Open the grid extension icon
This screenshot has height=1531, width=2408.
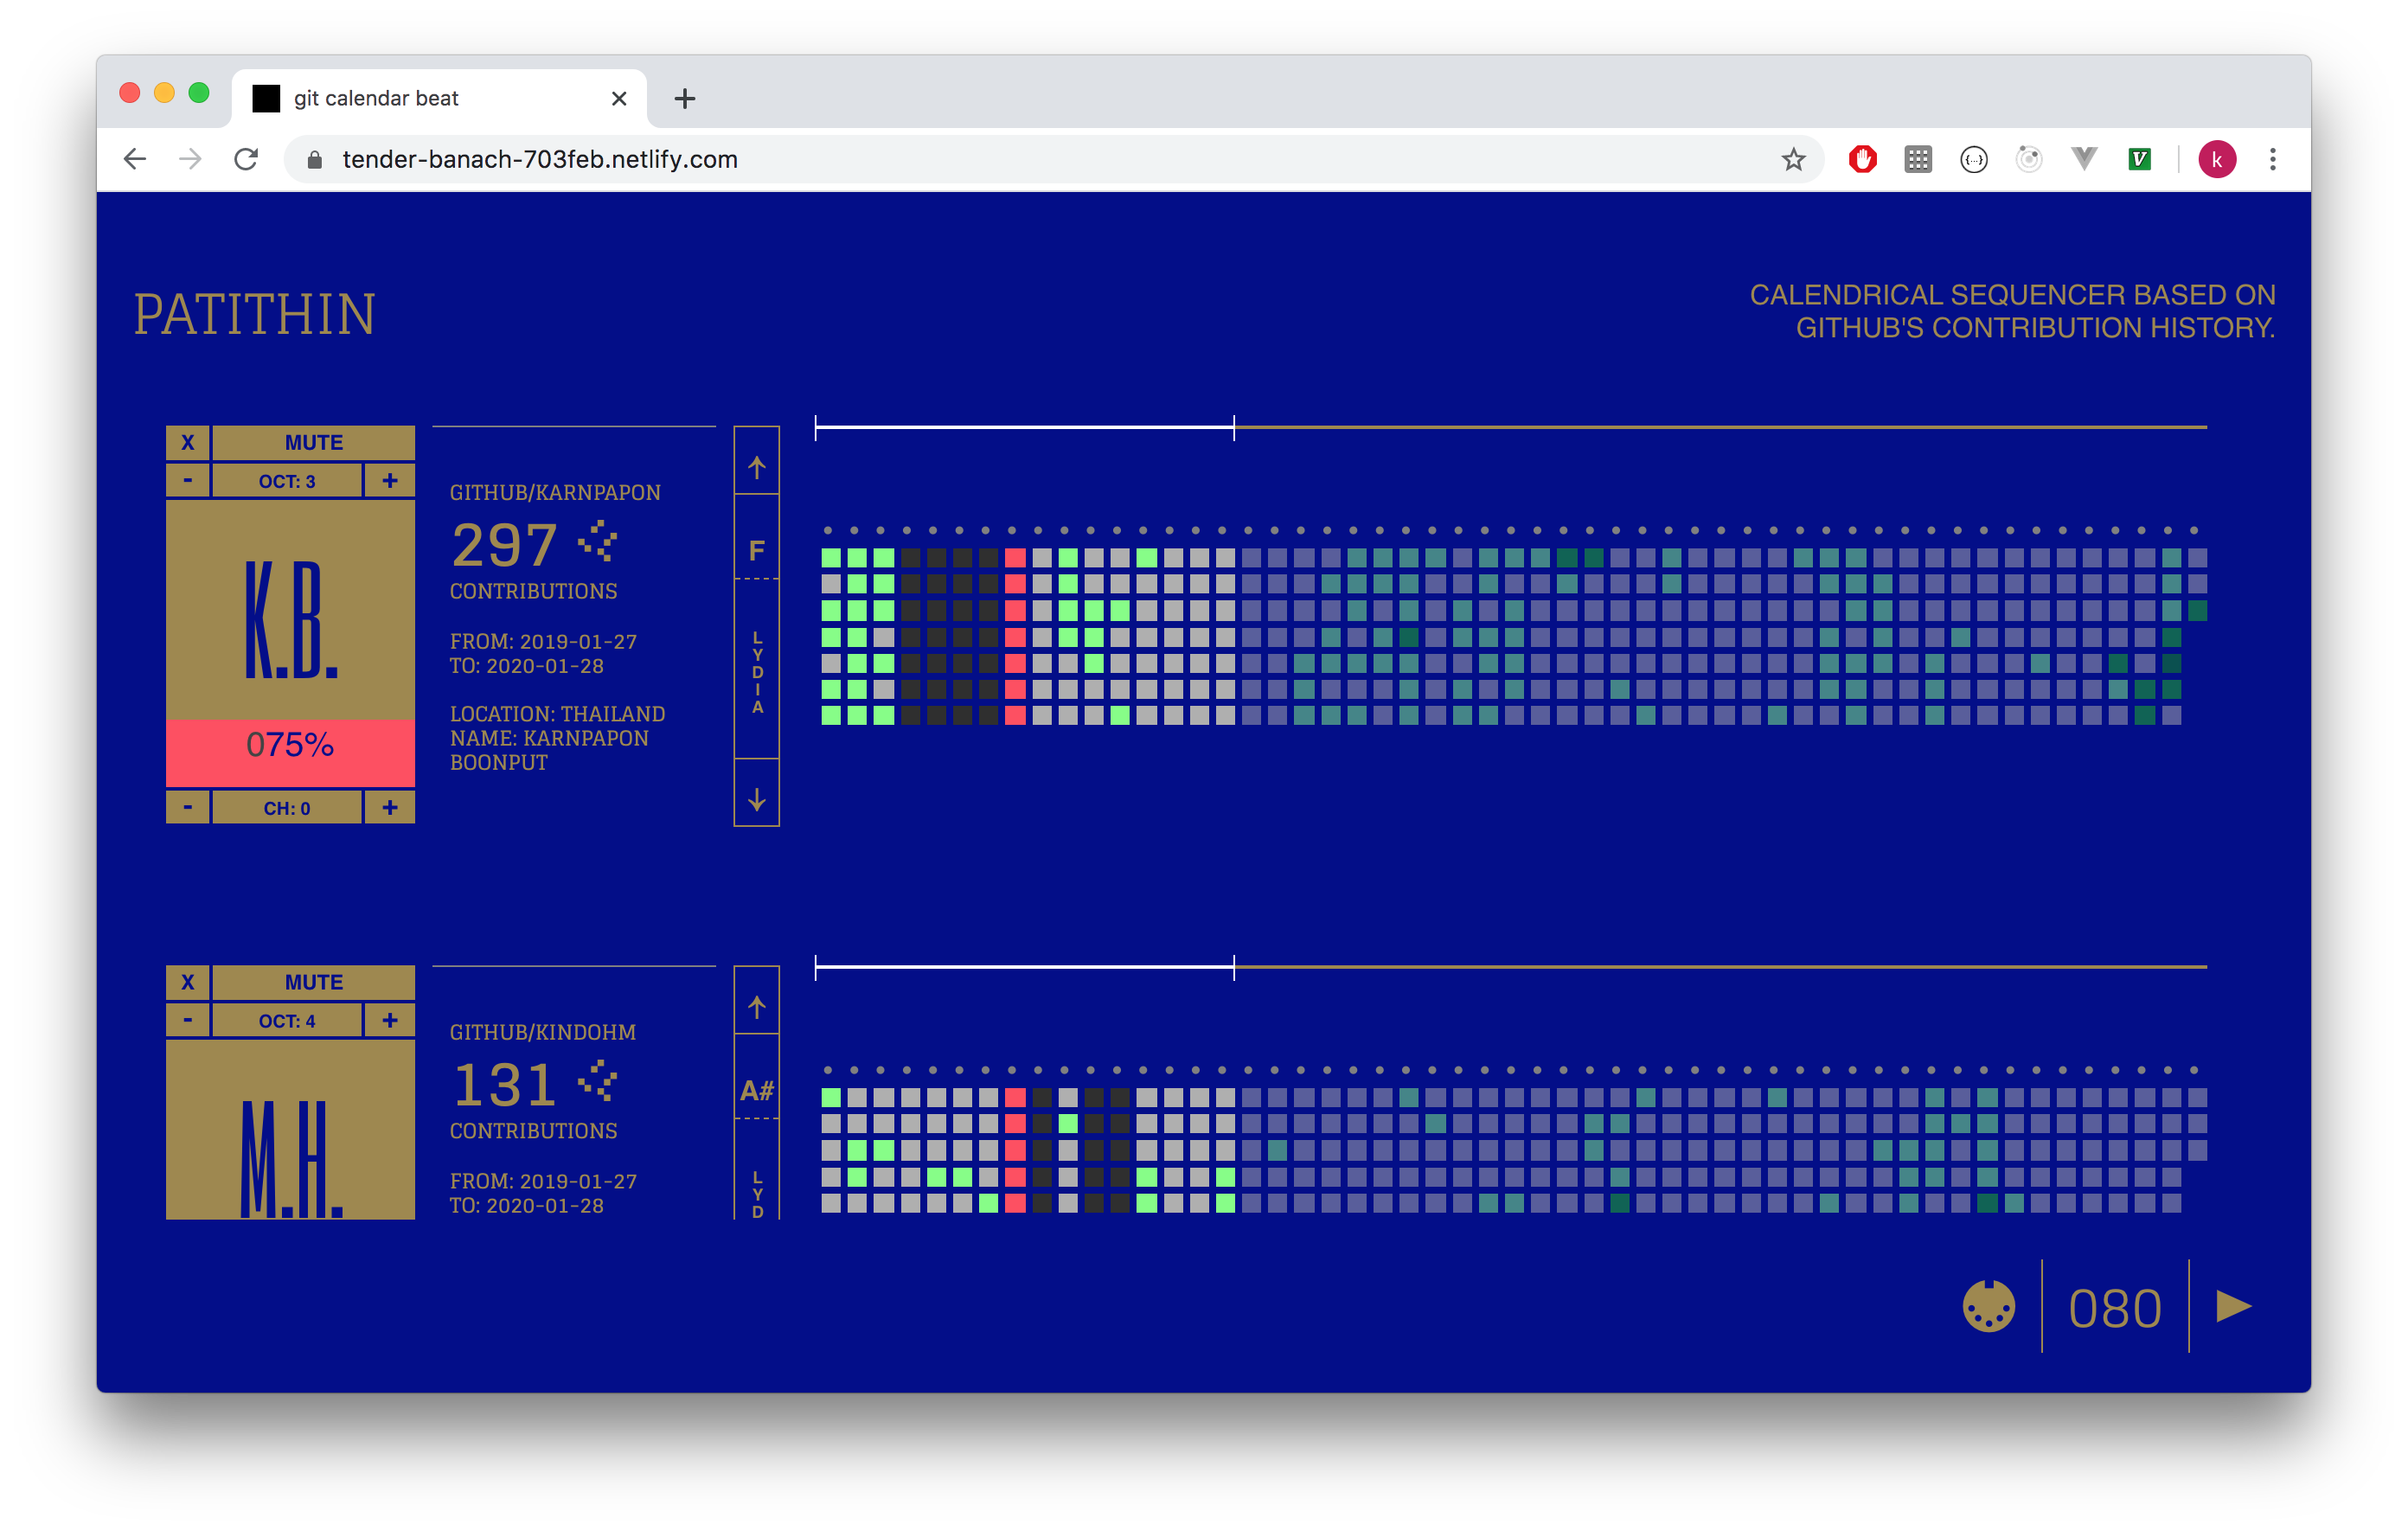(1918, 159)
